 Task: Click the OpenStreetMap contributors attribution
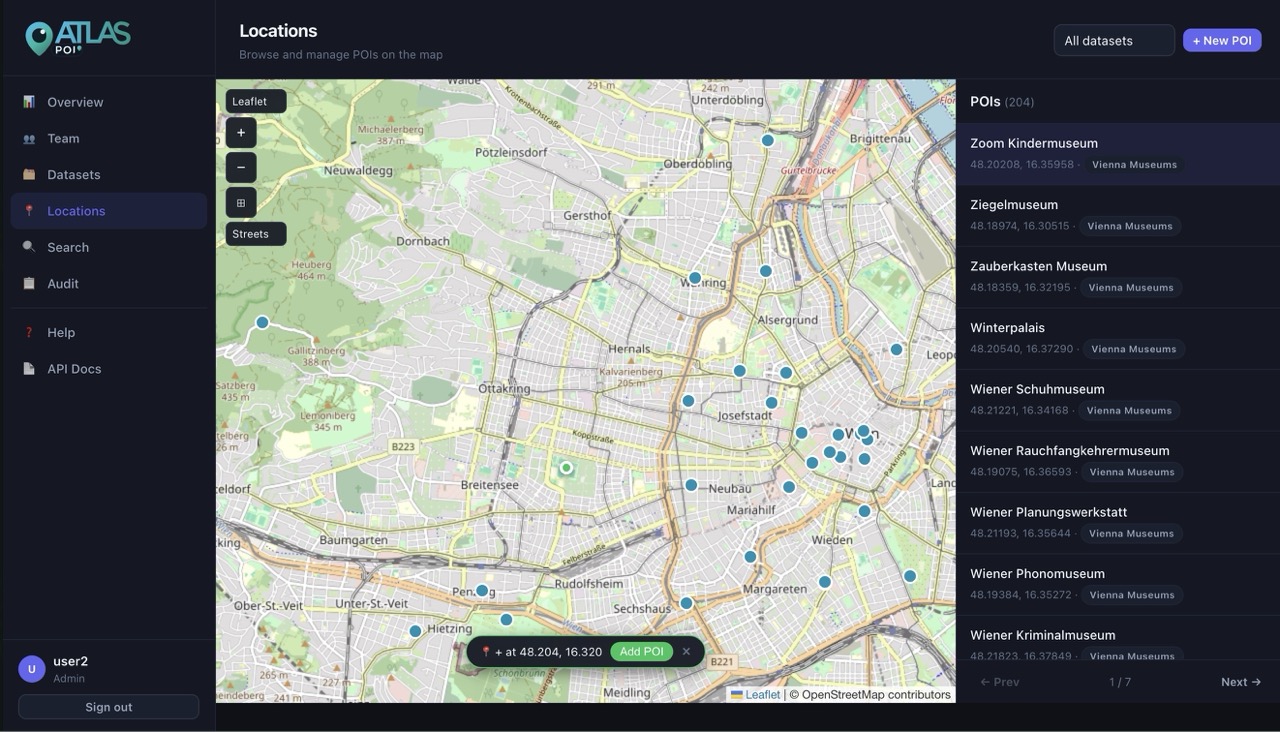870,694
